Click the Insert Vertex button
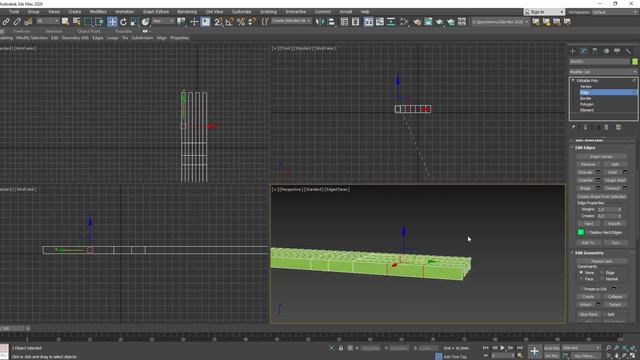The image size is (640, 360). (x=601, y=157)
